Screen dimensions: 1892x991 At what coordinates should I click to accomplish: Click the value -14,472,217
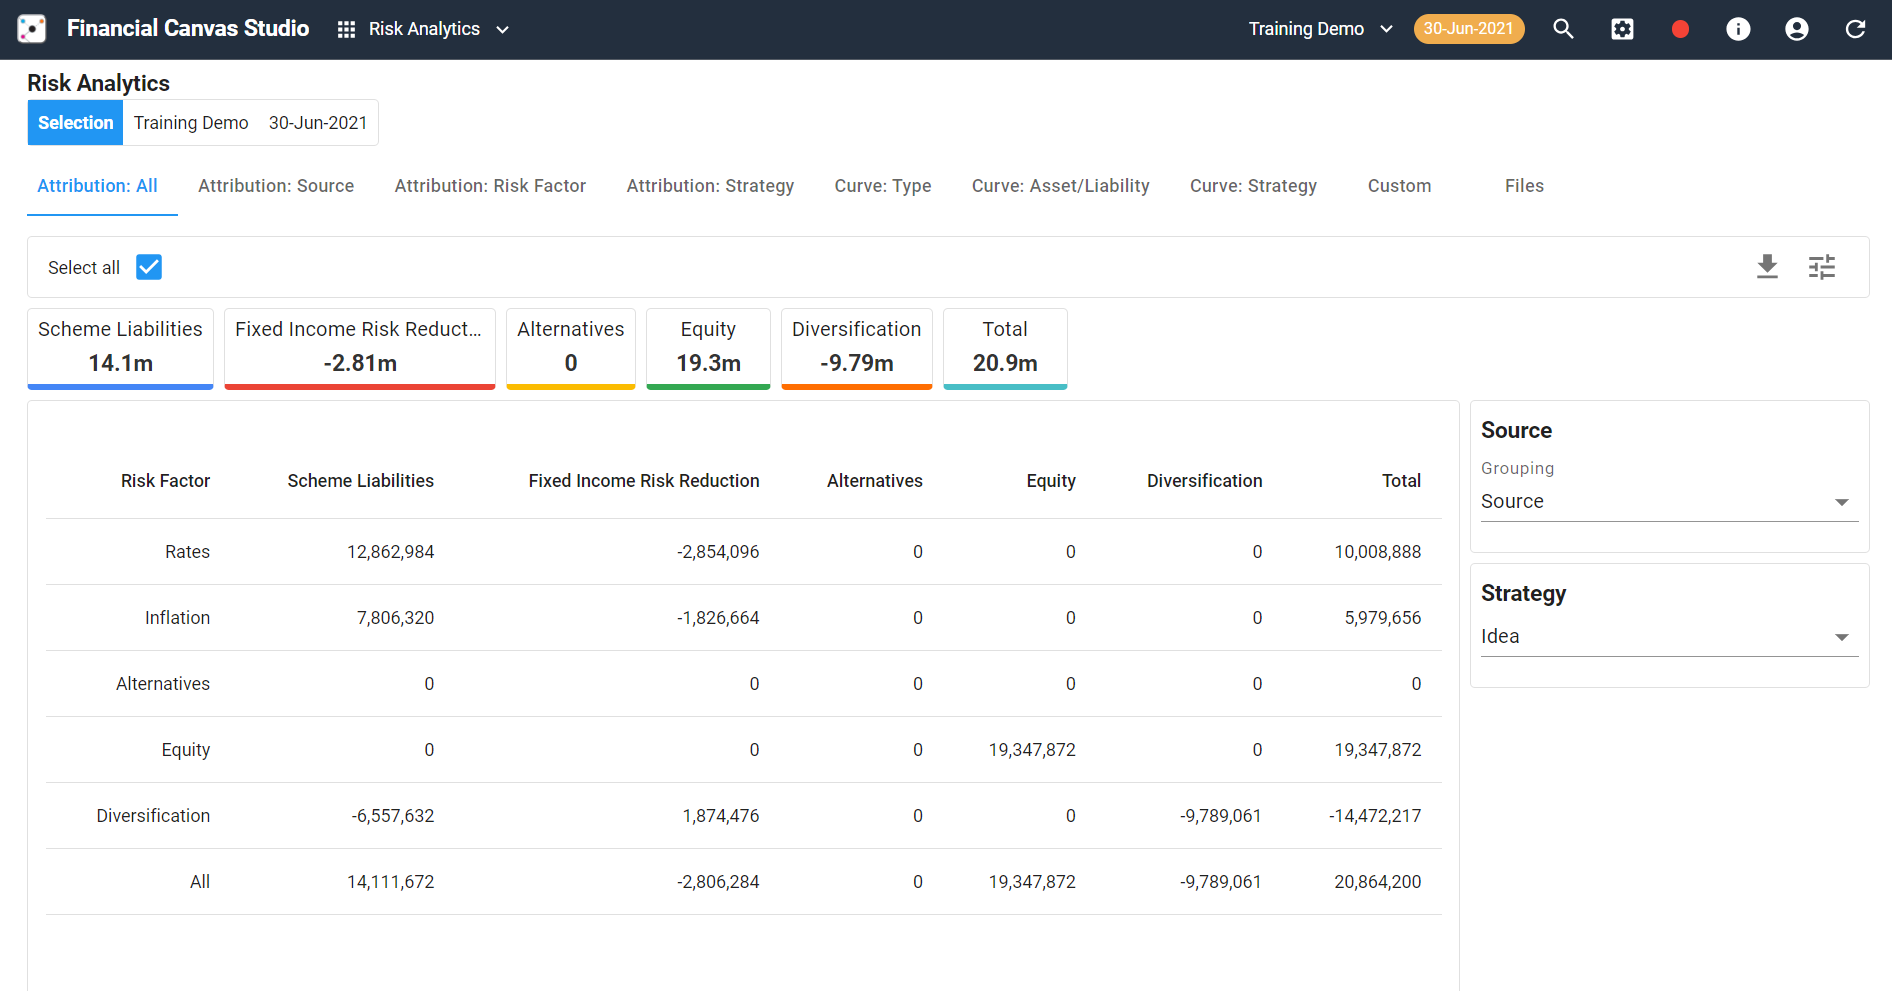tap(1375, 816)
